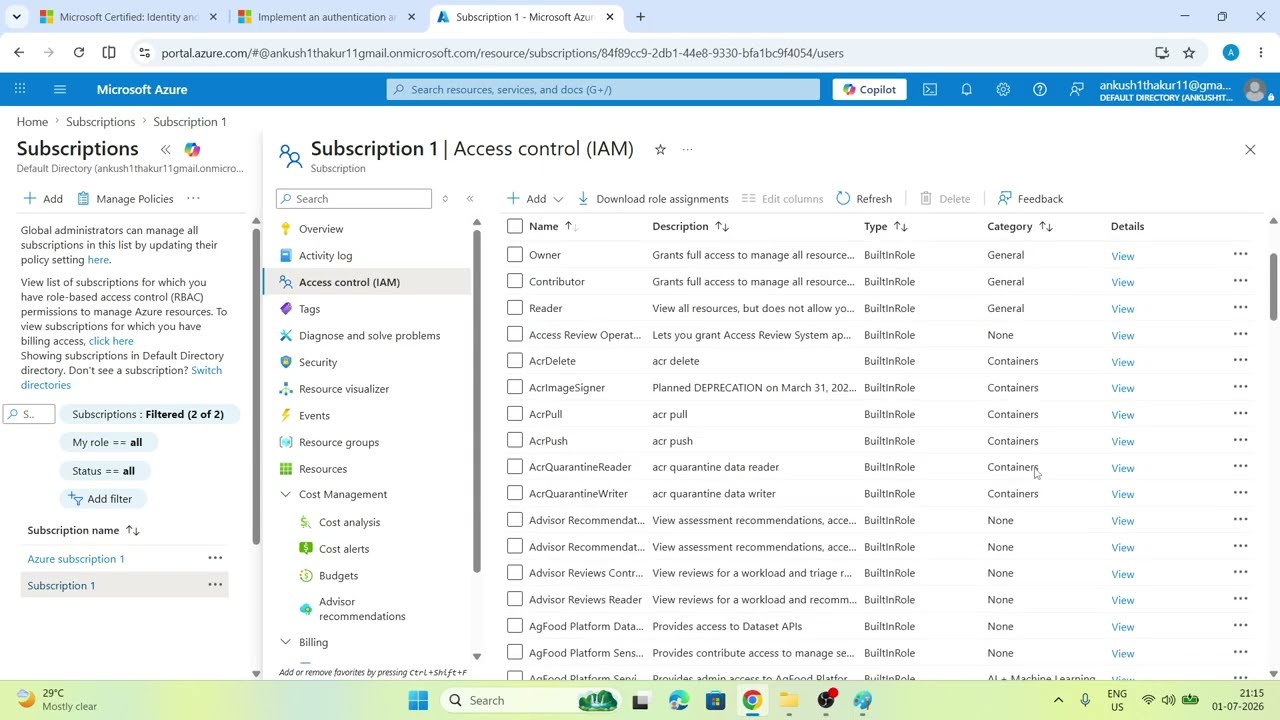Open ellipsis menu for Azure subscription 1

(215, 558)
